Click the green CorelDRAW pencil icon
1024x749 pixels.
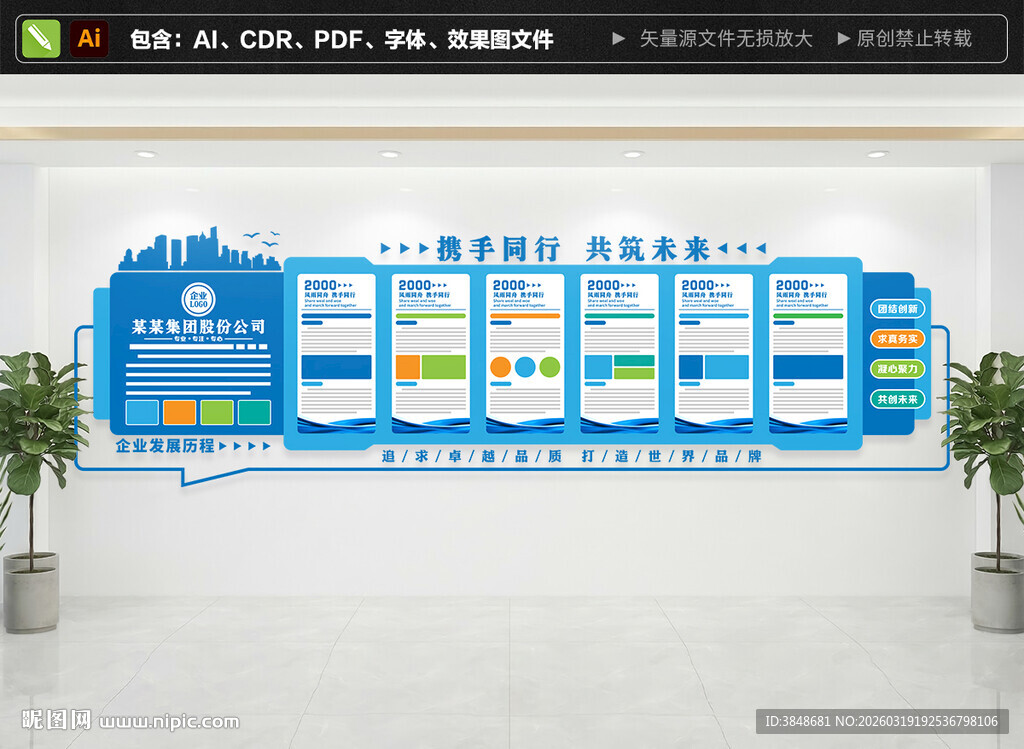pos(41,39)
